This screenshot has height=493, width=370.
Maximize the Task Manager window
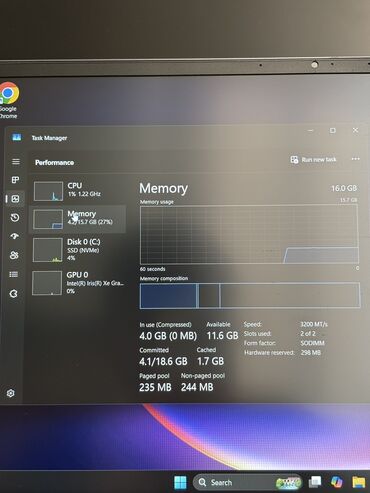(333, 130)
